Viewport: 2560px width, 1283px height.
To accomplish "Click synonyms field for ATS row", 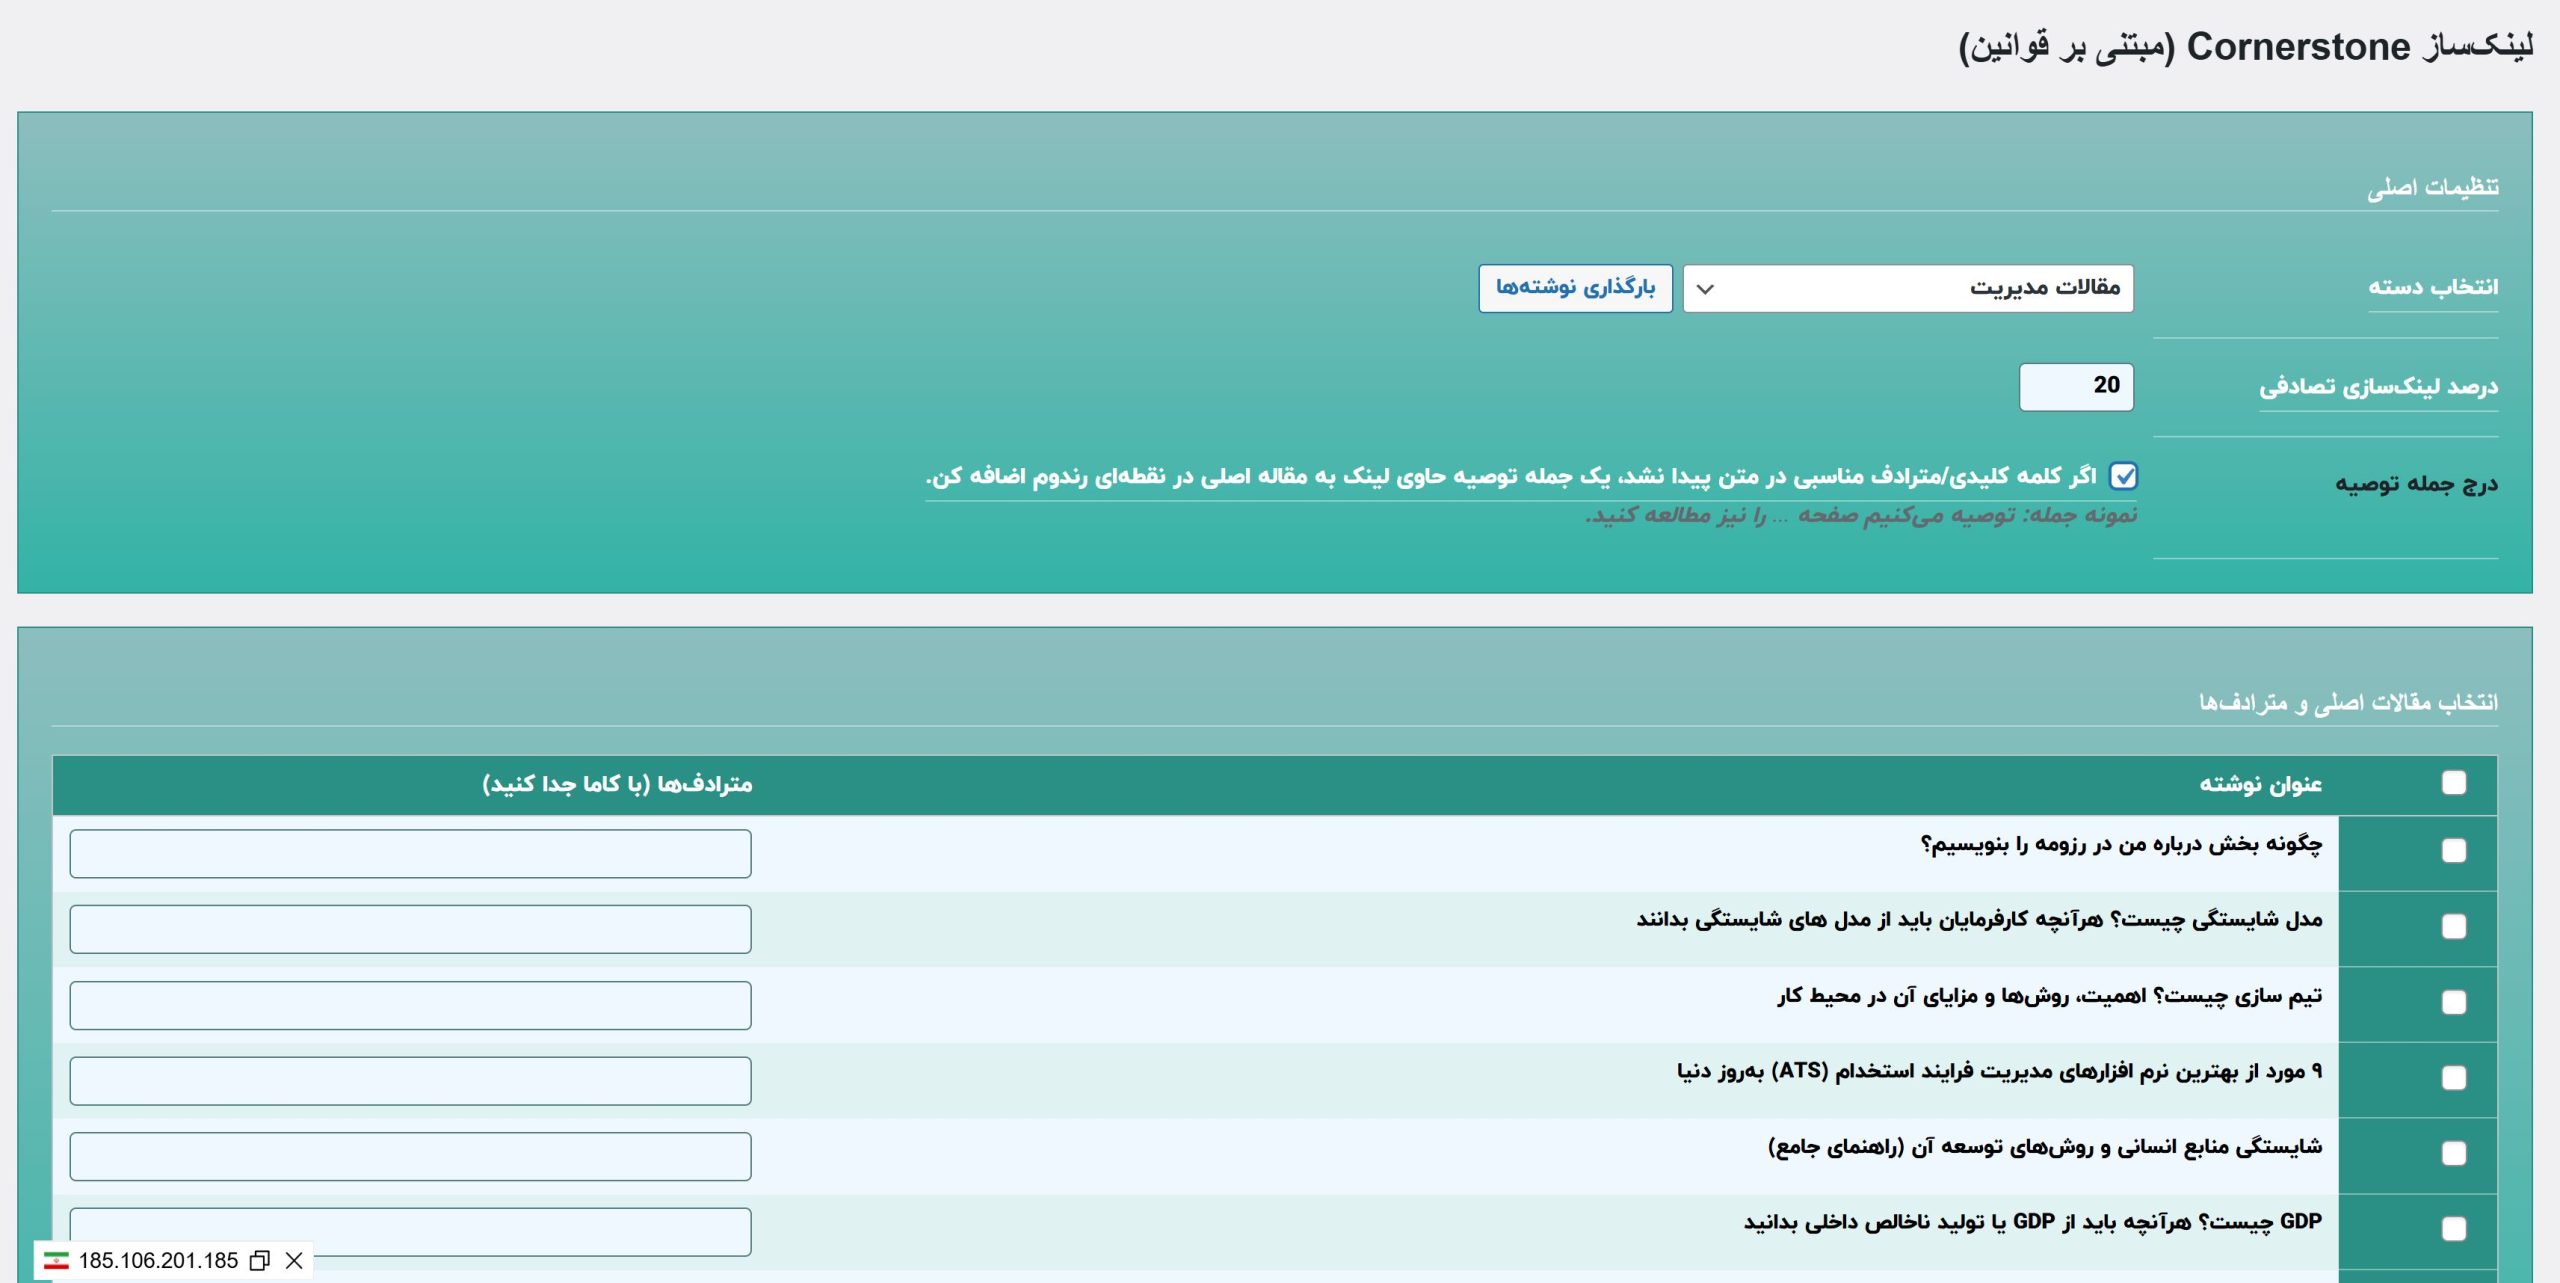I will point(410,1081).
